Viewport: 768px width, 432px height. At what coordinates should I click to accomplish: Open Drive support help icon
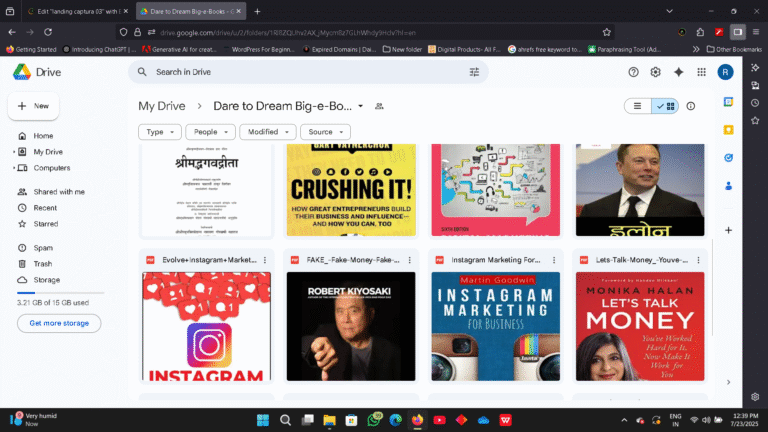click(633, 72)
